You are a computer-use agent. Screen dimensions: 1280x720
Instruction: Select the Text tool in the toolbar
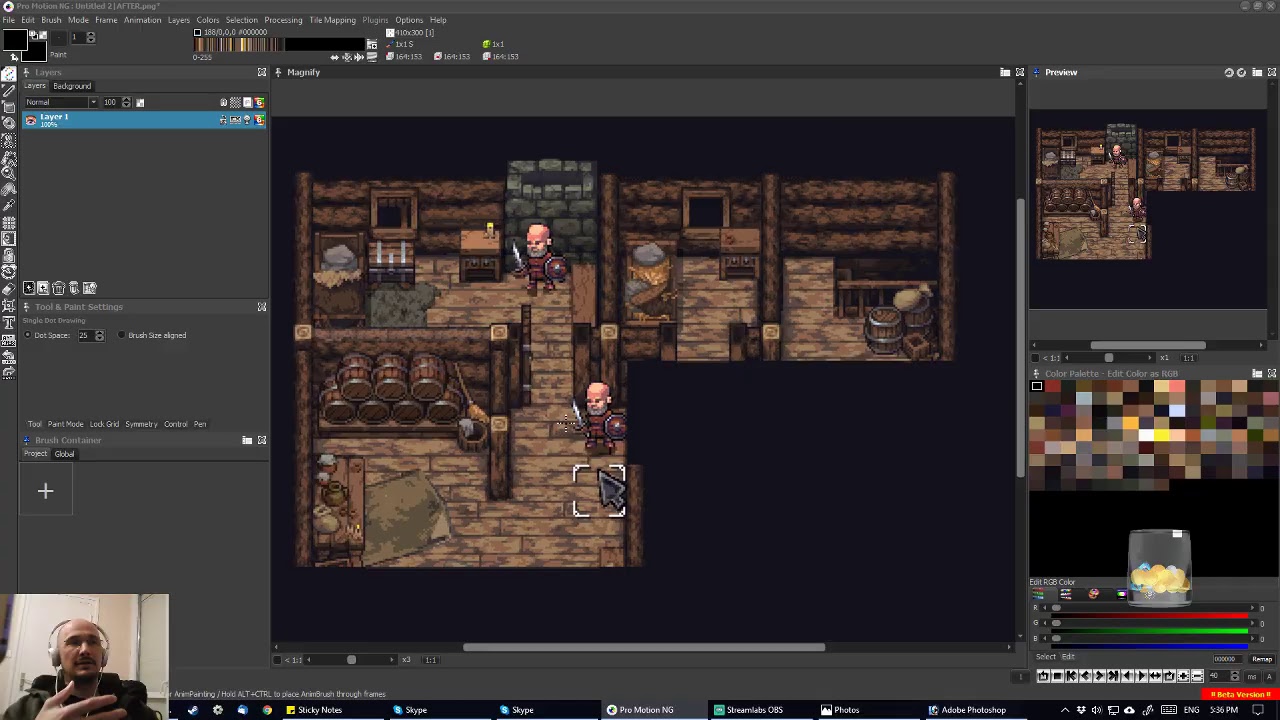pyautogui.click(x=9, y=322)
